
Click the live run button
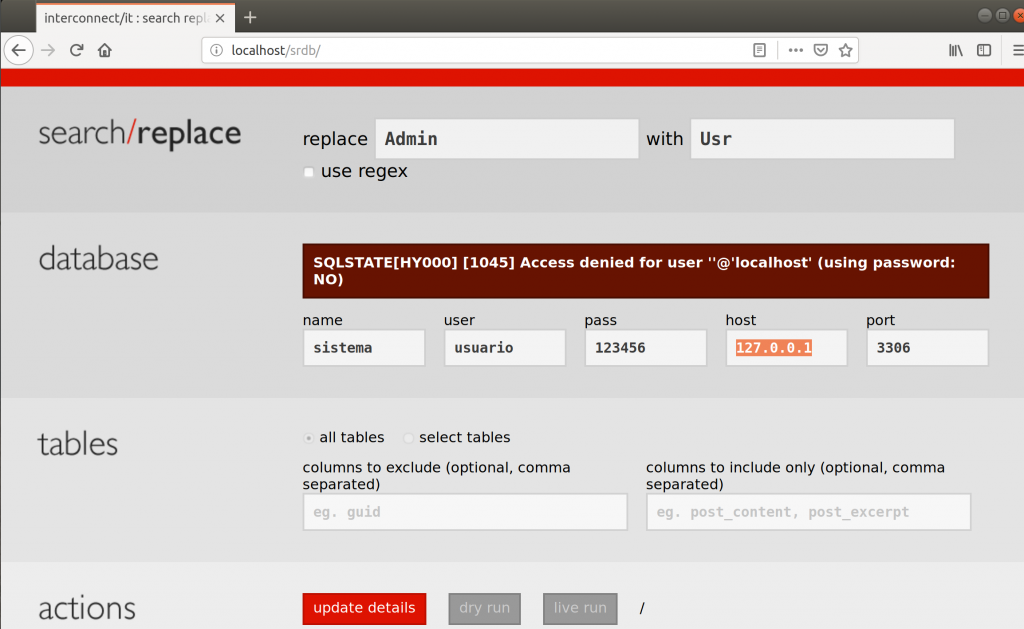[x=580, y=608]
